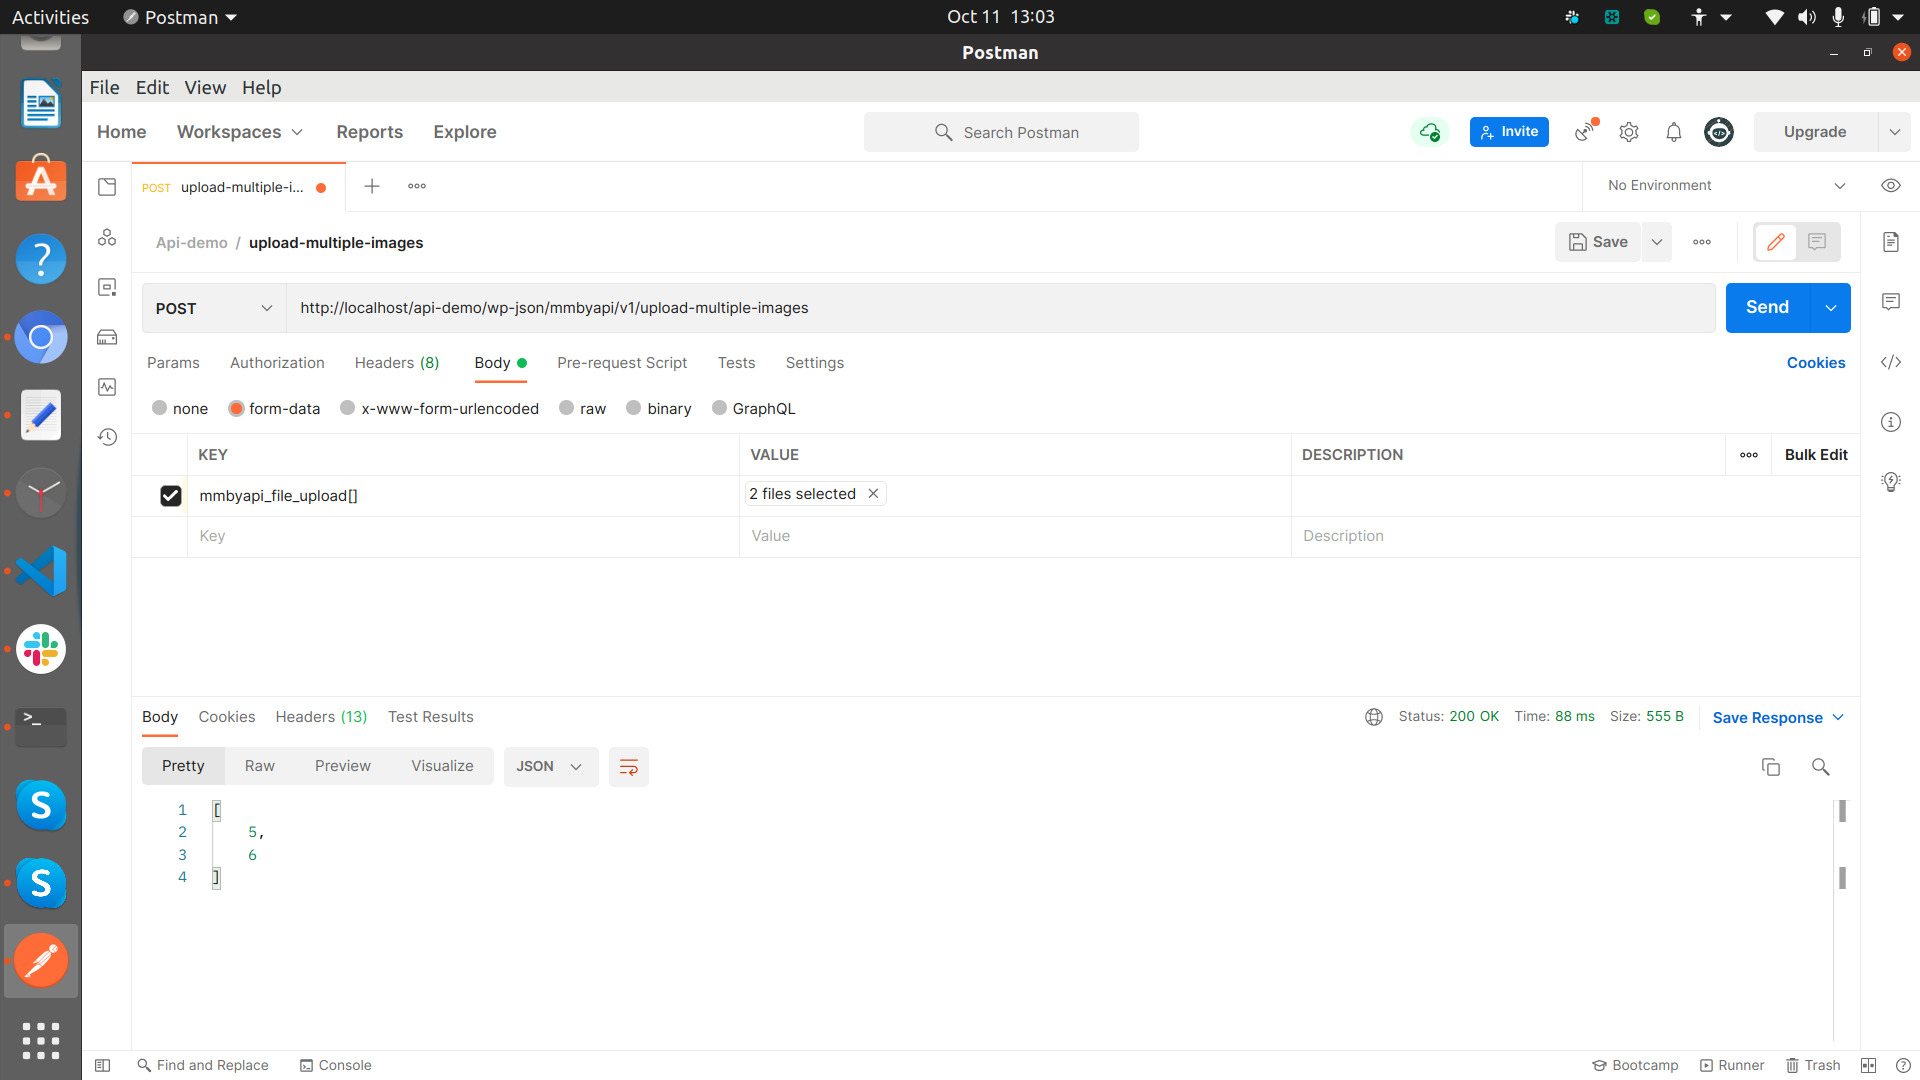Open request info icon in right sidebar
This screenshot has width=1920, height=1080.
click(1891, 422)
